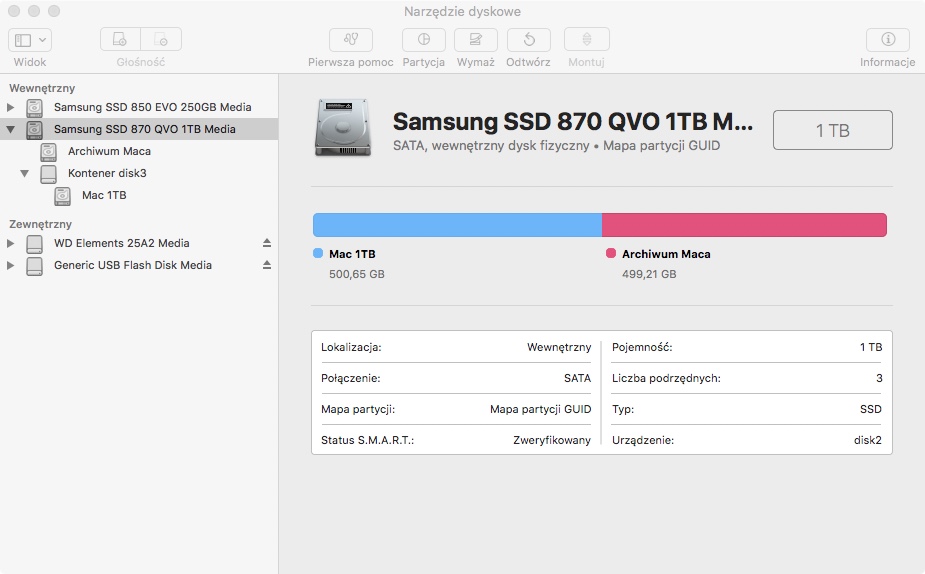Click the Mac 1TB legend label
Viewport: 925px width, 574px height.
pos(352,254)
